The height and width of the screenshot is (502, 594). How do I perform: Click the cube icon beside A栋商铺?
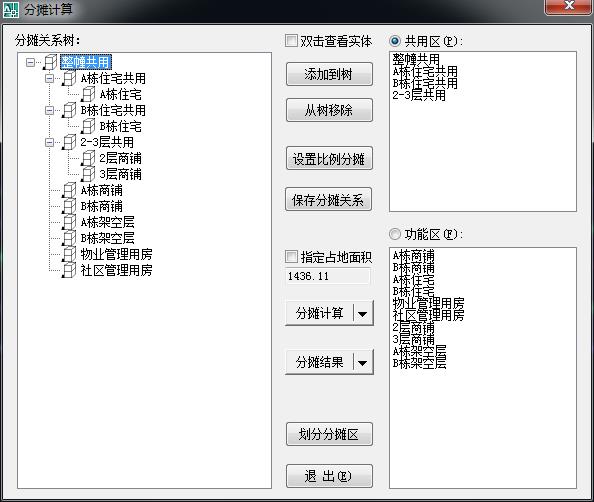(x=69, y=190)
